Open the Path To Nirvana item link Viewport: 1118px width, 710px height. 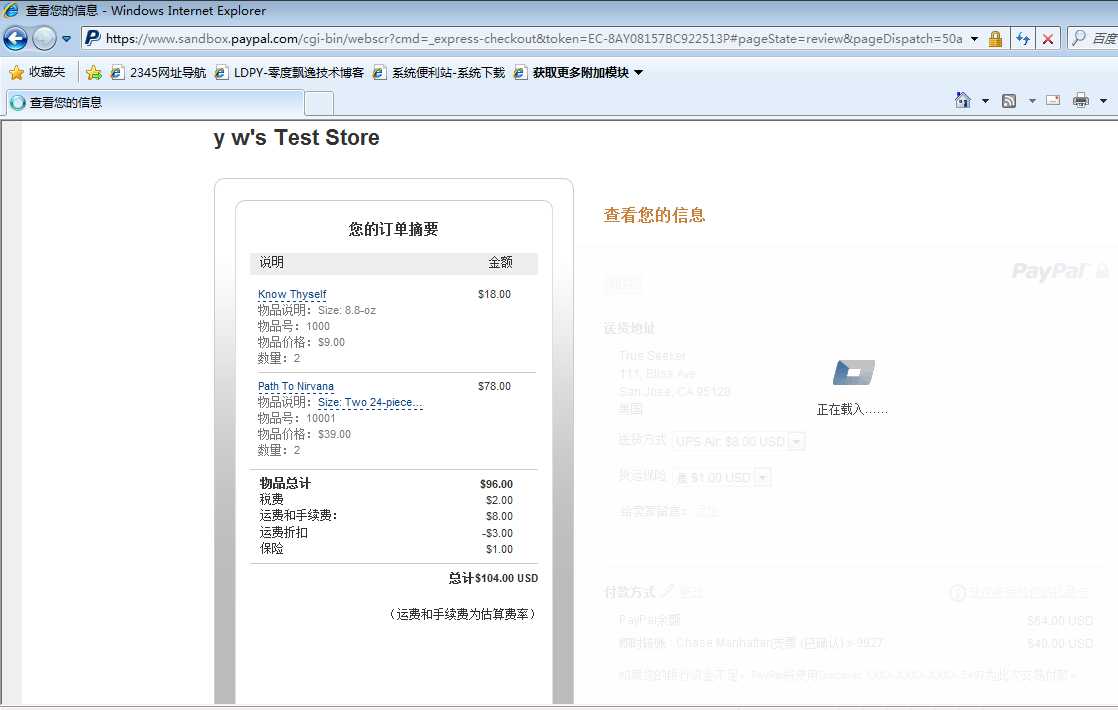pos(295,385)
